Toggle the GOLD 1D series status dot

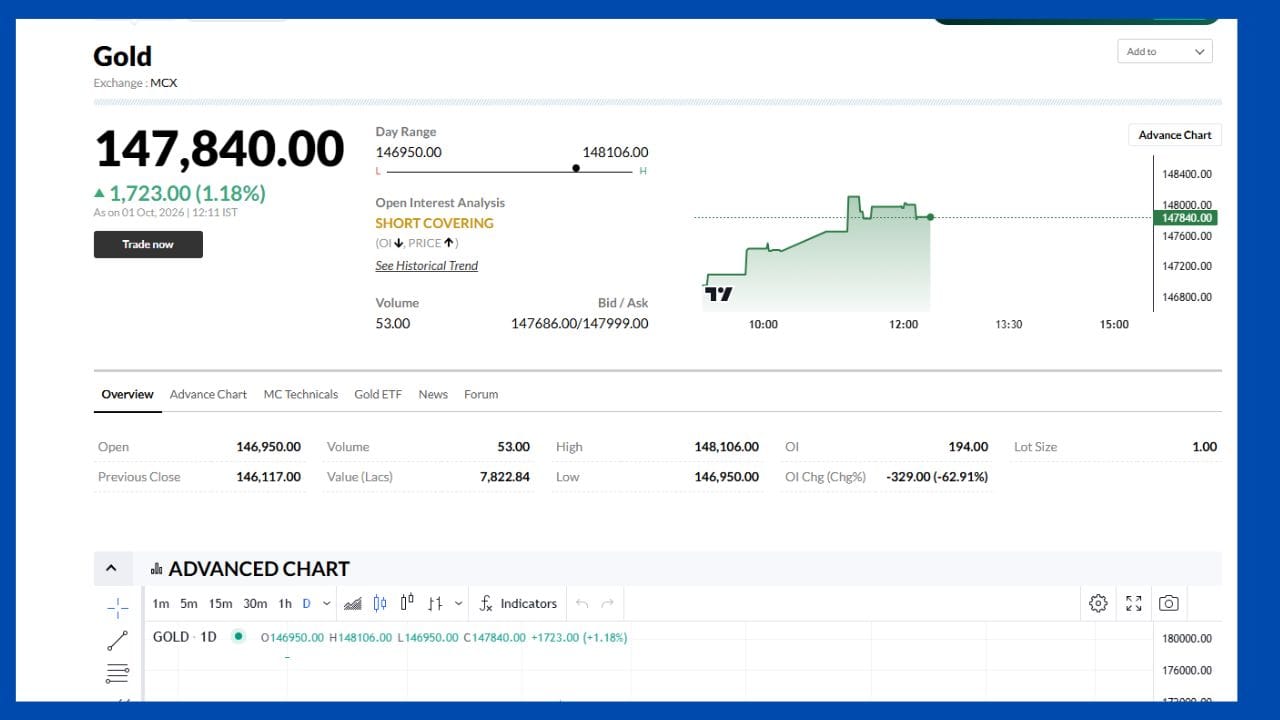click(238, 636)
